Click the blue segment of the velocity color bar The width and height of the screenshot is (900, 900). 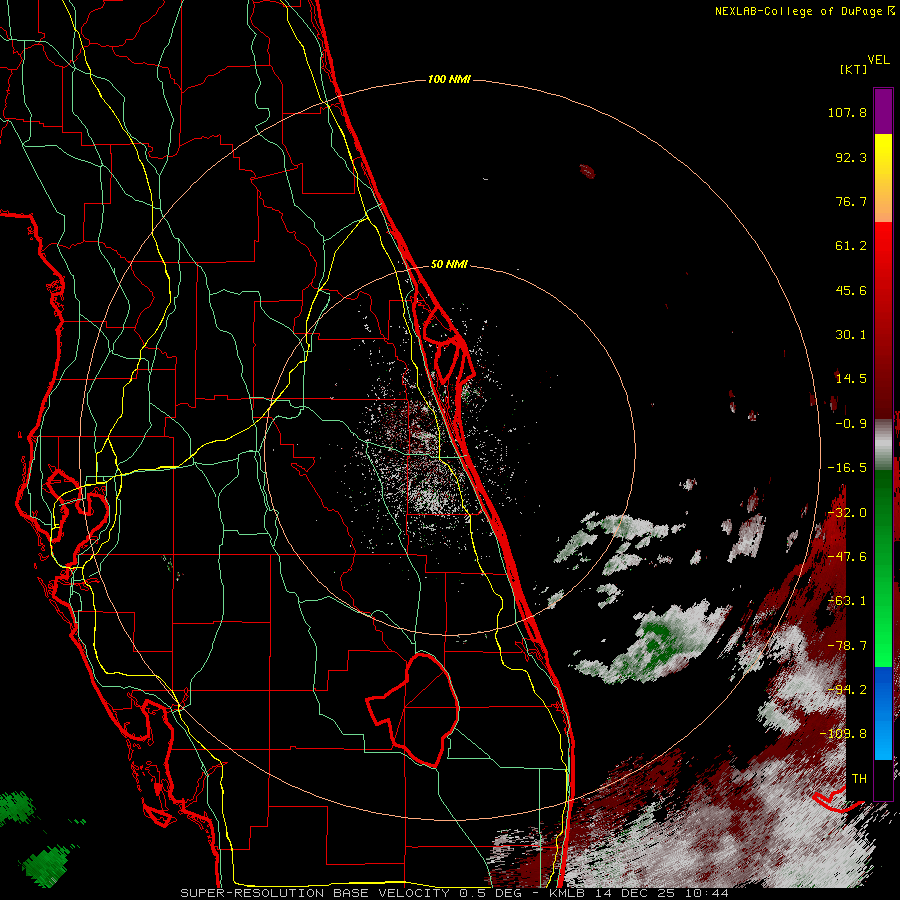click(x=883, y=713)
